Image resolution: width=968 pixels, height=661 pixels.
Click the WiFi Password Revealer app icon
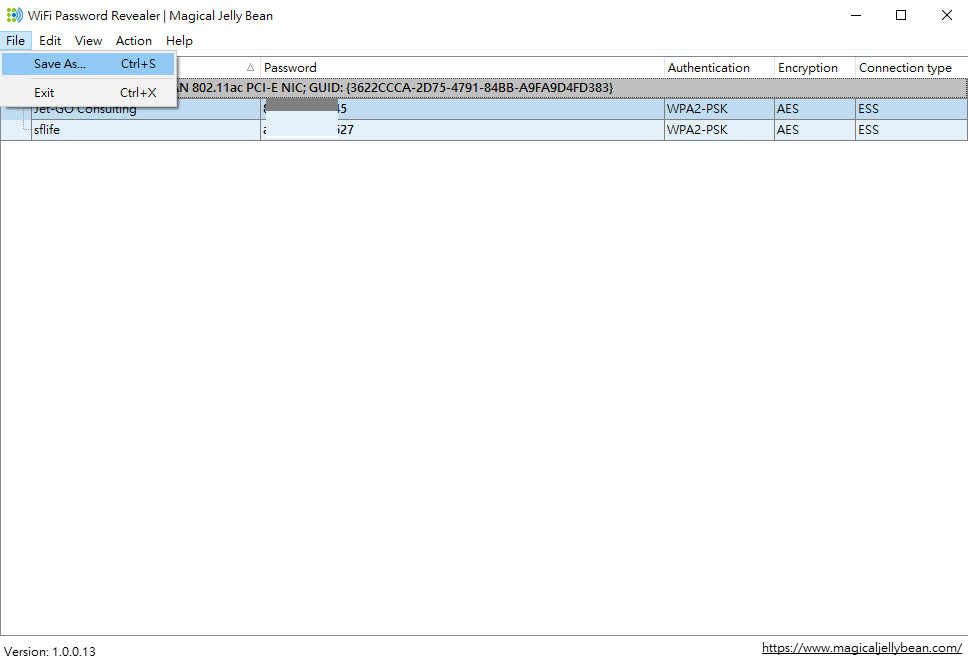(14, 15)
